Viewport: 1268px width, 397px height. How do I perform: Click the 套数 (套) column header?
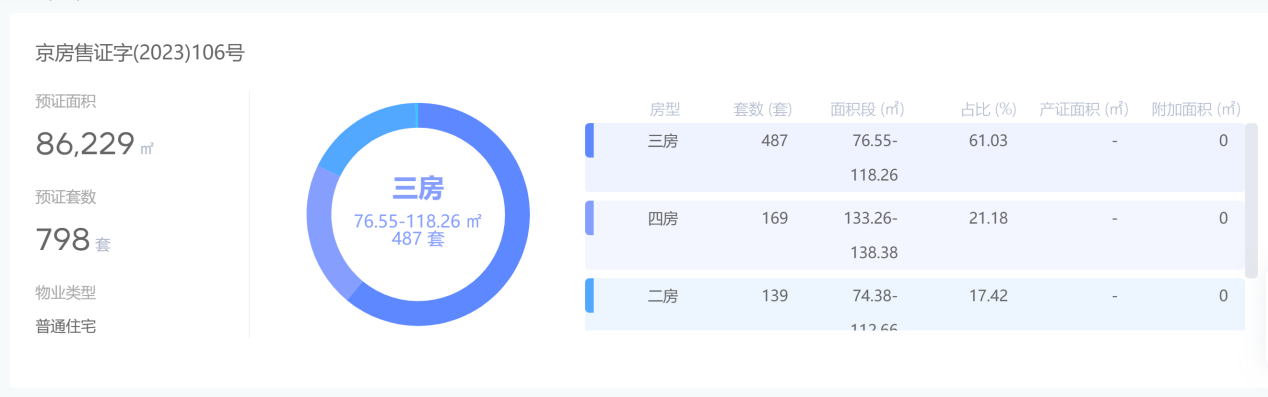coord(763,109)
